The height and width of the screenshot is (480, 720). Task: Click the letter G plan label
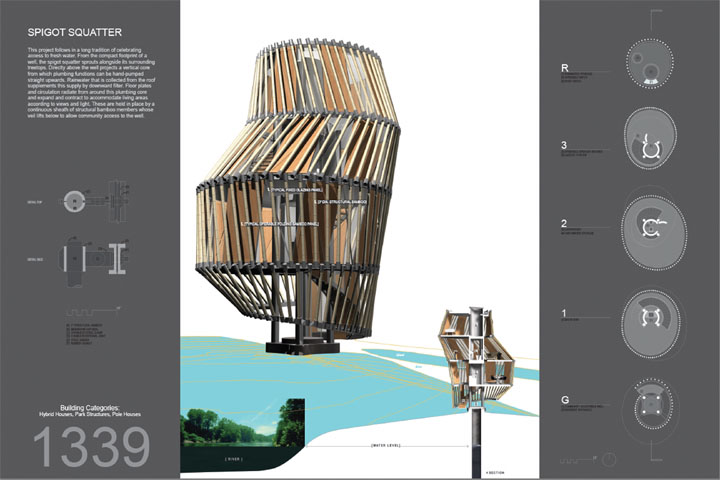[566, 401]
